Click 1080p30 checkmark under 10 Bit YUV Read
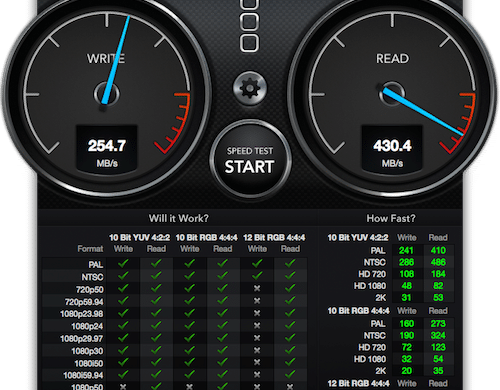Viewport: 500px width, 390px height. [x=156, y=350]
